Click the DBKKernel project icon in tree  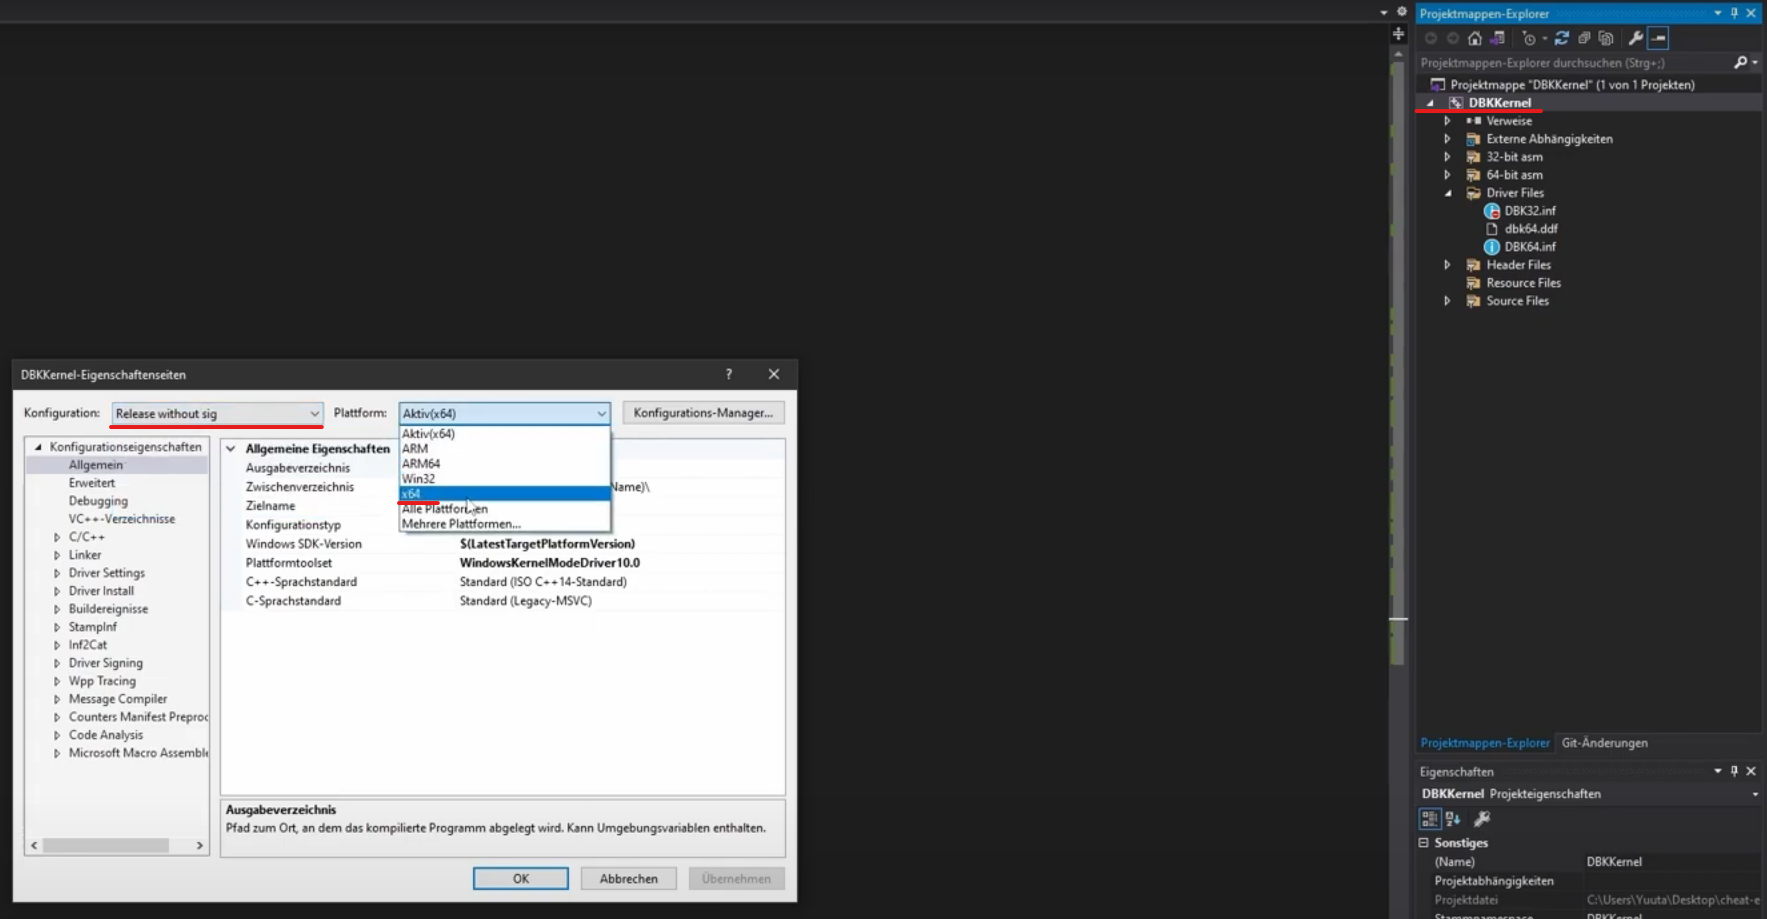[x=1456, y=103]
